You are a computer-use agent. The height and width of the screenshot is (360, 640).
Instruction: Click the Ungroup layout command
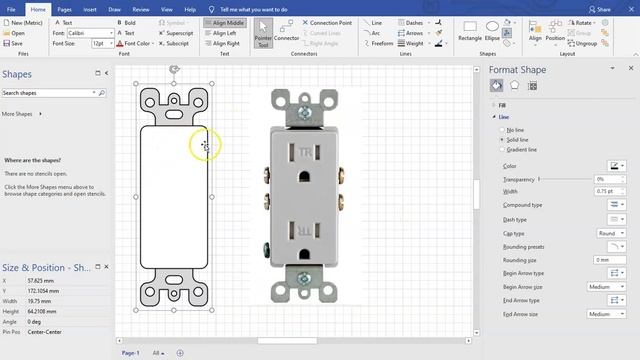582,43
